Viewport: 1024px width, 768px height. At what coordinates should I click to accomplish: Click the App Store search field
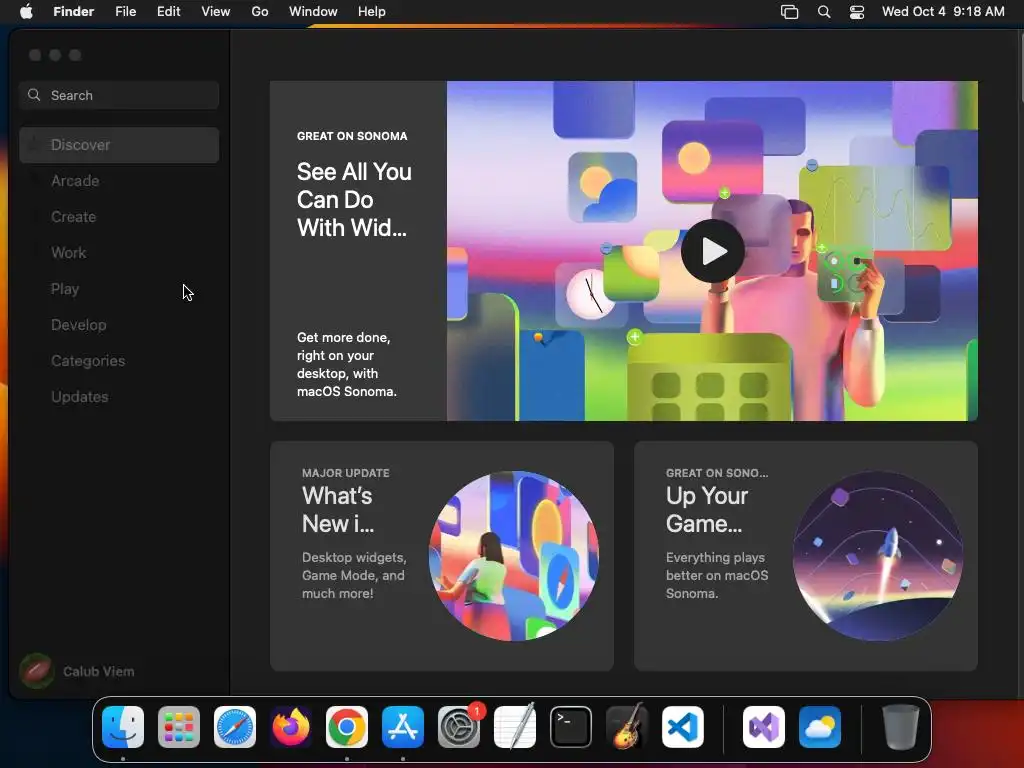pyautogui.click(x=119, y=95)
